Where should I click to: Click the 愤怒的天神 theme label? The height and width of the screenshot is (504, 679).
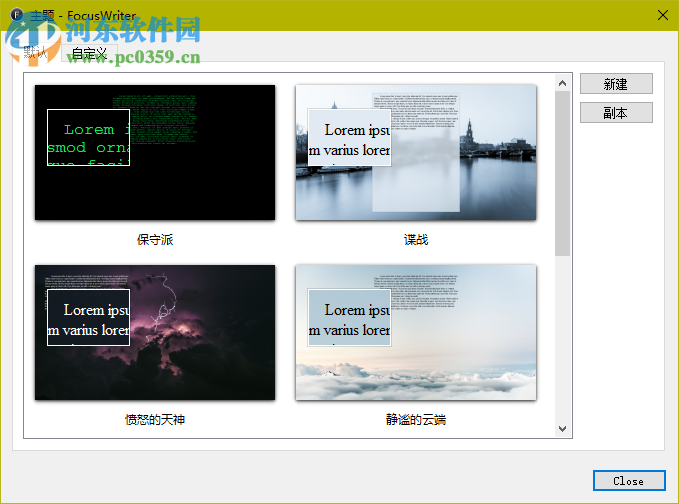(x=155, y=419)
